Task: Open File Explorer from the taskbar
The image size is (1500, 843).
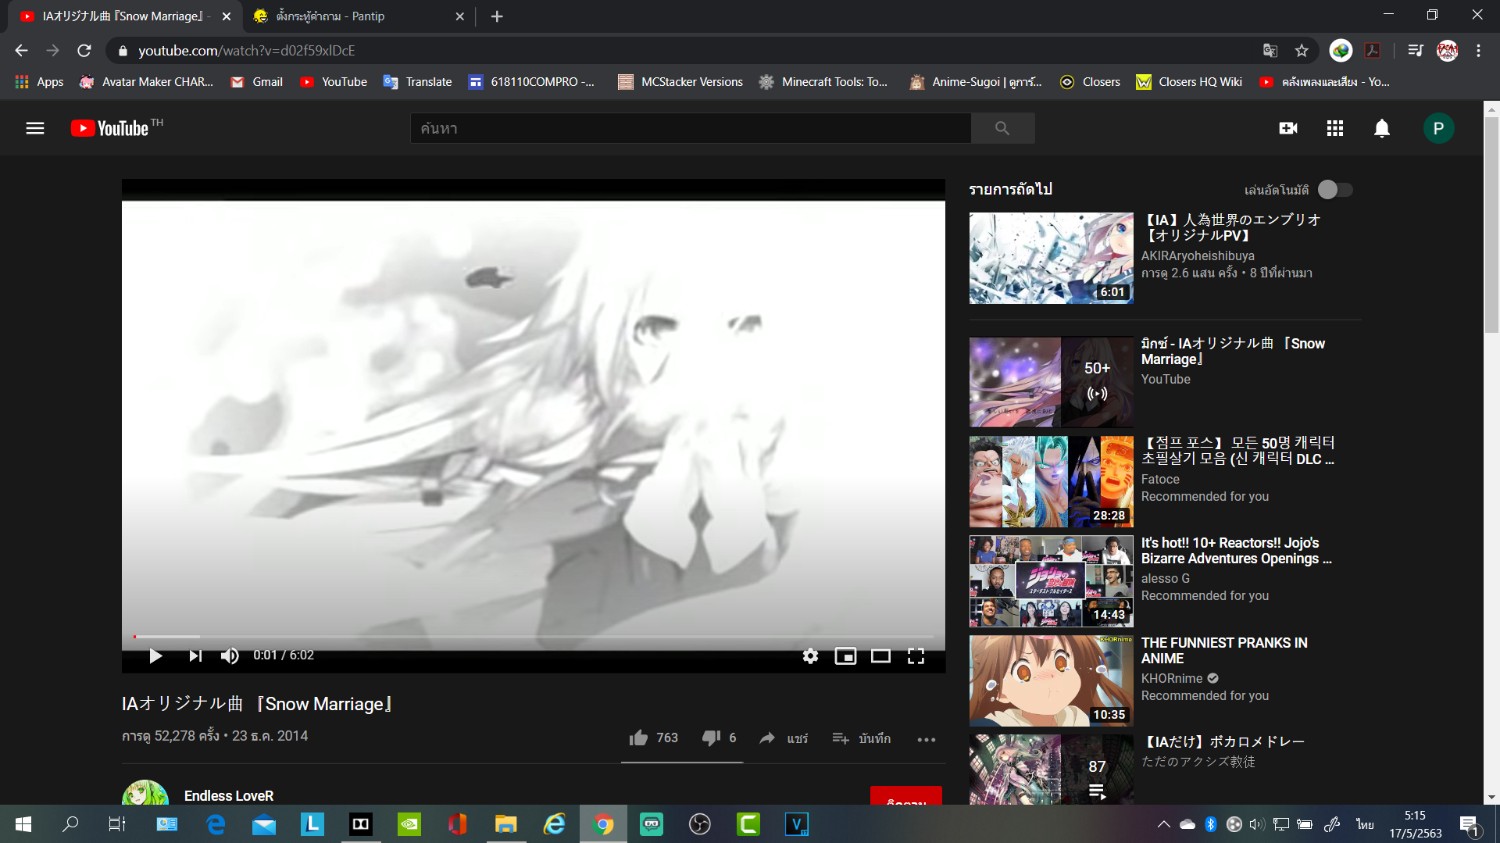Action: 506,824
